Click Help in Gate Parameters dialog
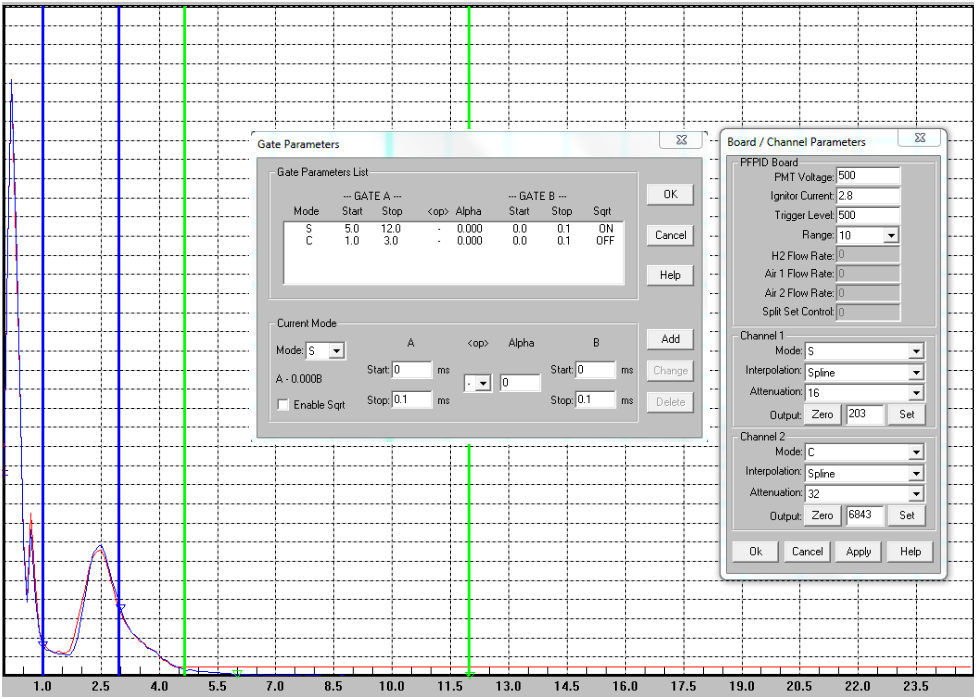The height and width of the screenshot is (699, 976). [670, 275]
